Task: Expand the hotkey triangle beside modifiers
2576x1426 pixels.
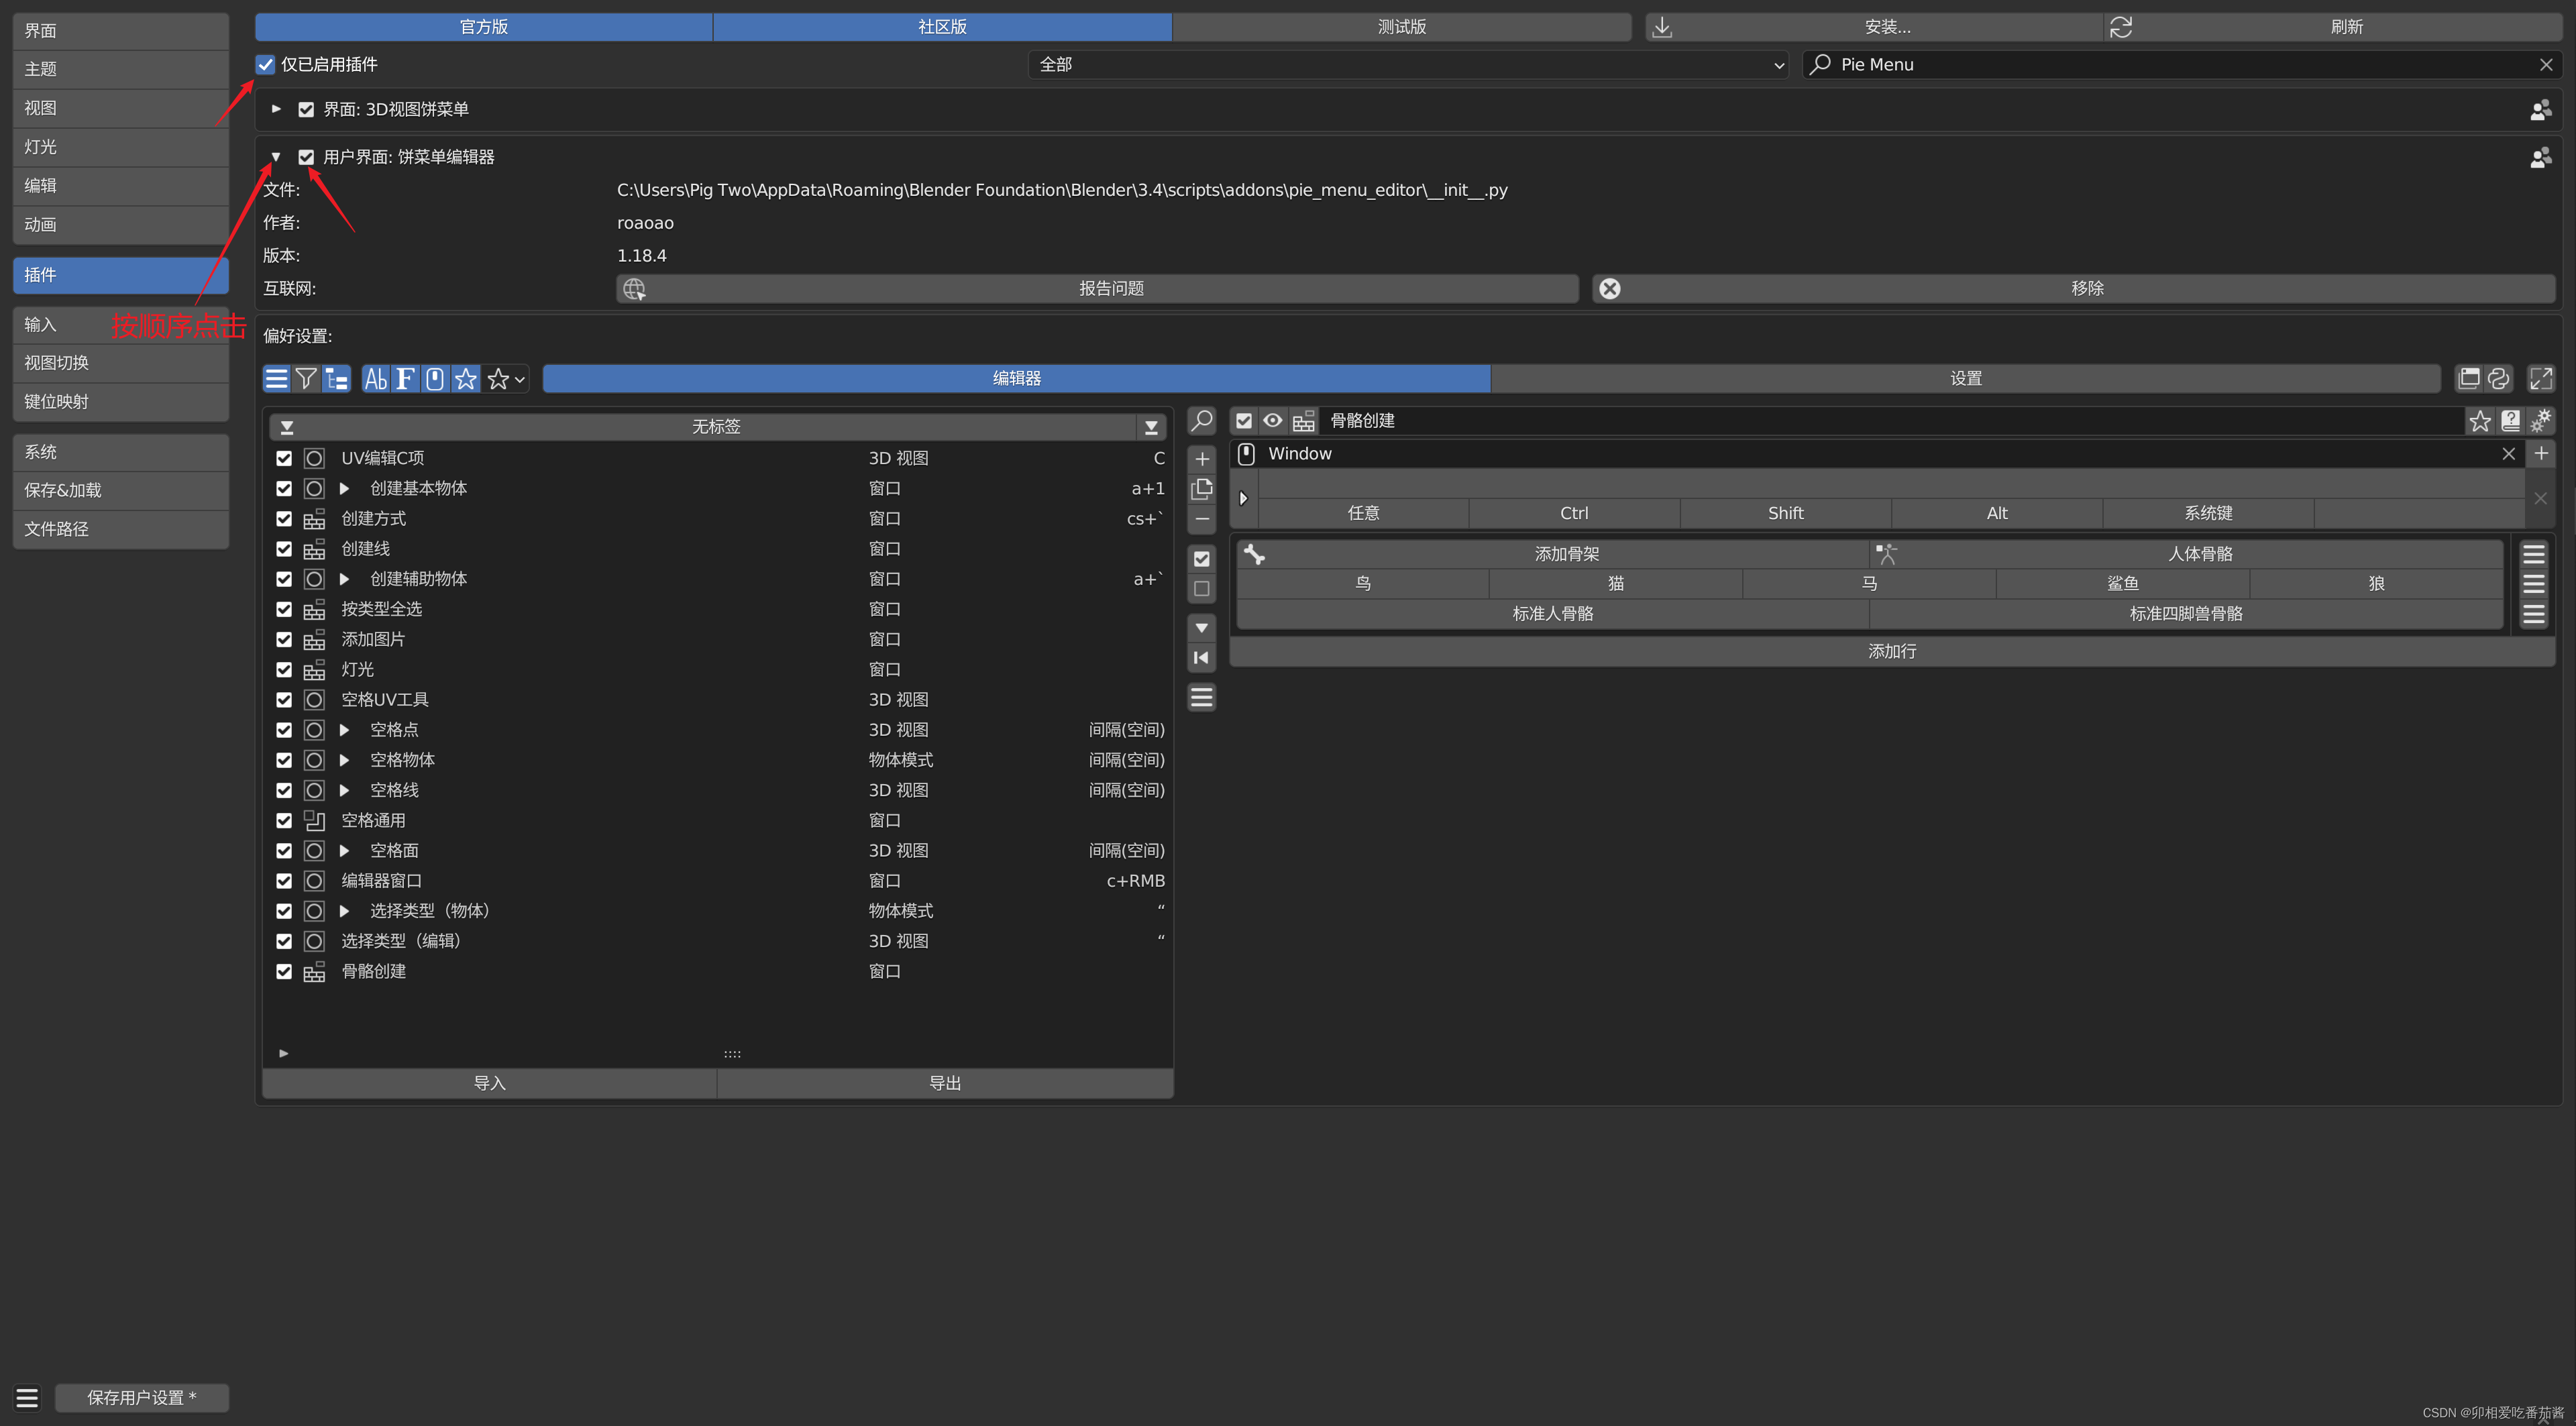Action: tap(1244, 498)
